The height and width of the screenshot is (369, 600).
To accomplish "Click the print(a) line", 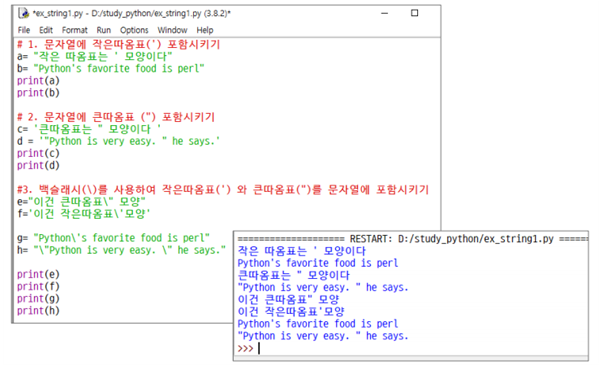I will coord(38,81).
